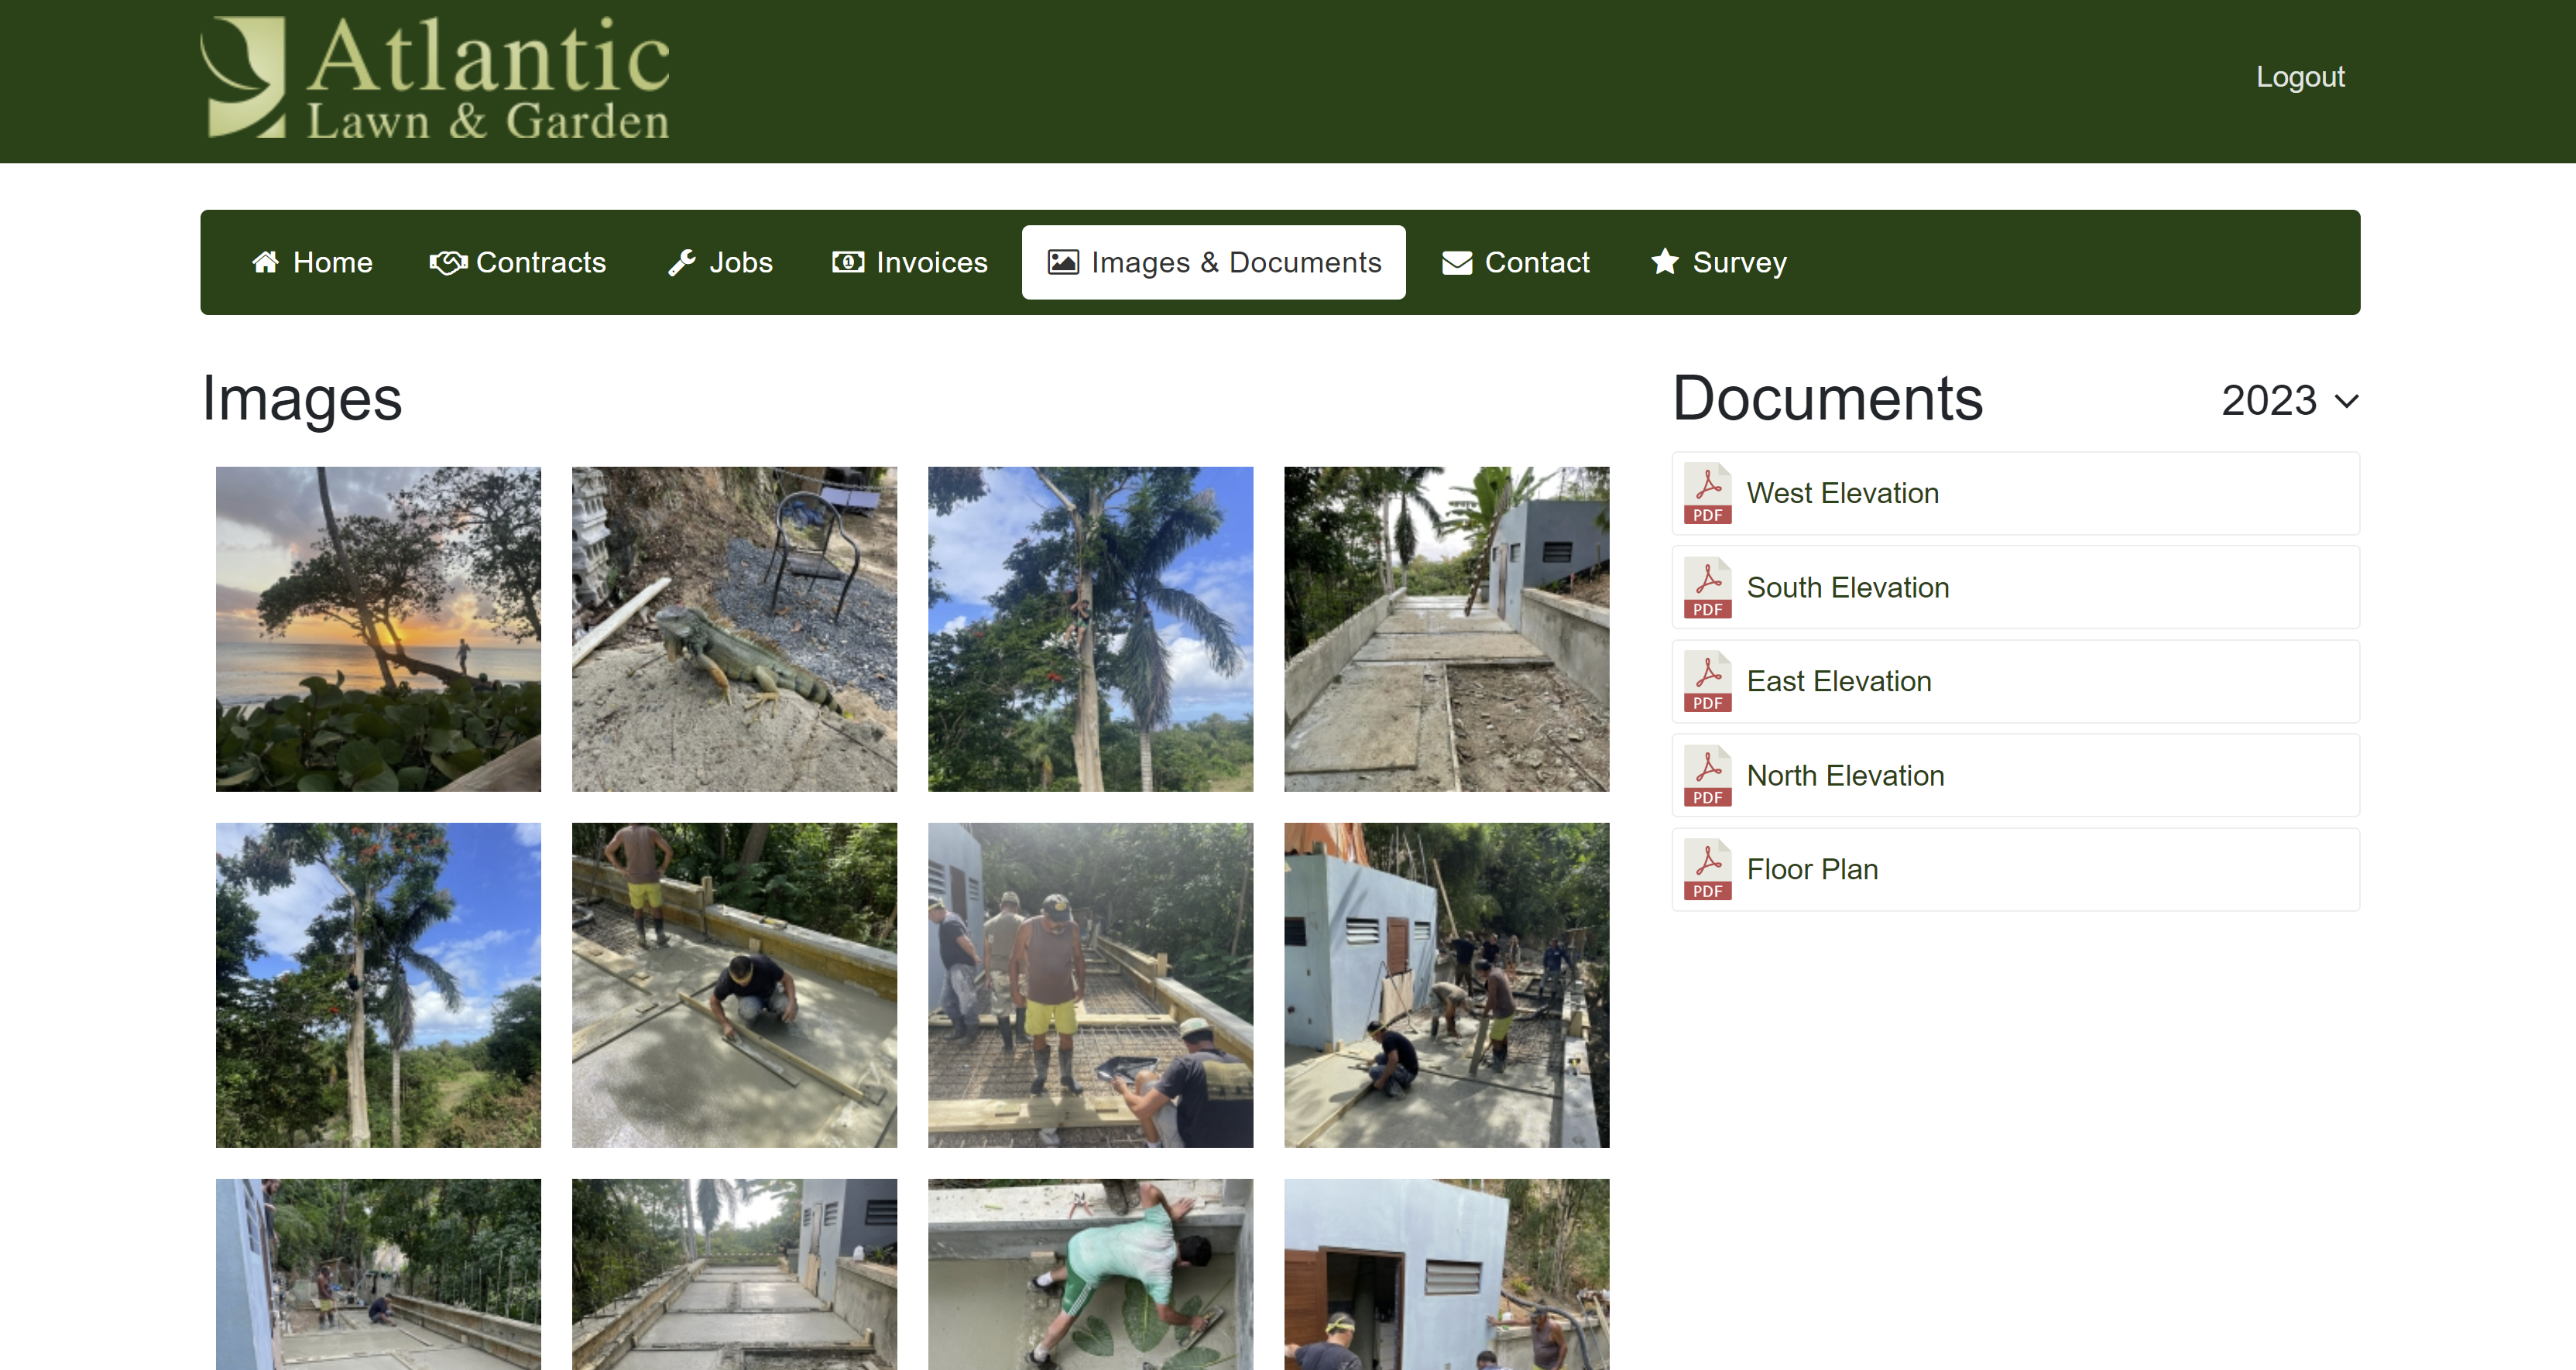Image resolution: width=2576 pixels, height=1370 pixels.
Task: Click the house icon beside Home
Action: click(x=265, y=262)
